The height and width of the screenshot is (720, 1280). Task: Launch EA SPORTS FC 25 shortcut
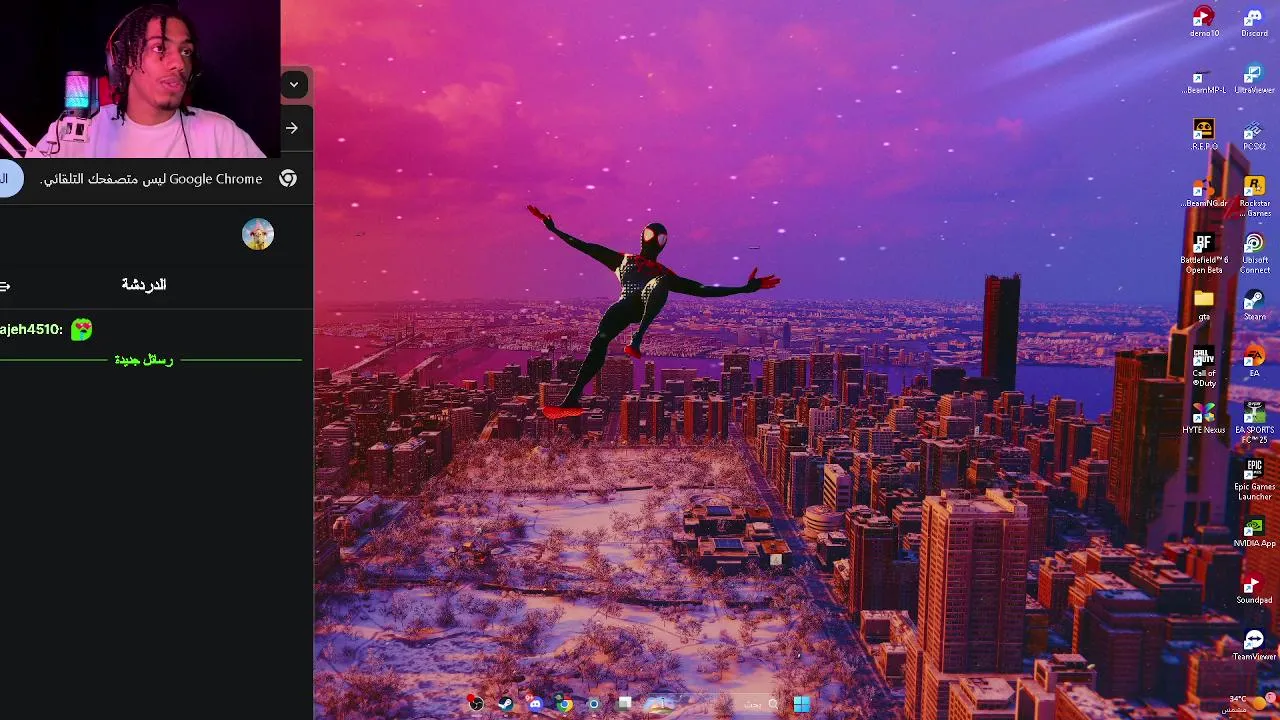point(1254,424)
